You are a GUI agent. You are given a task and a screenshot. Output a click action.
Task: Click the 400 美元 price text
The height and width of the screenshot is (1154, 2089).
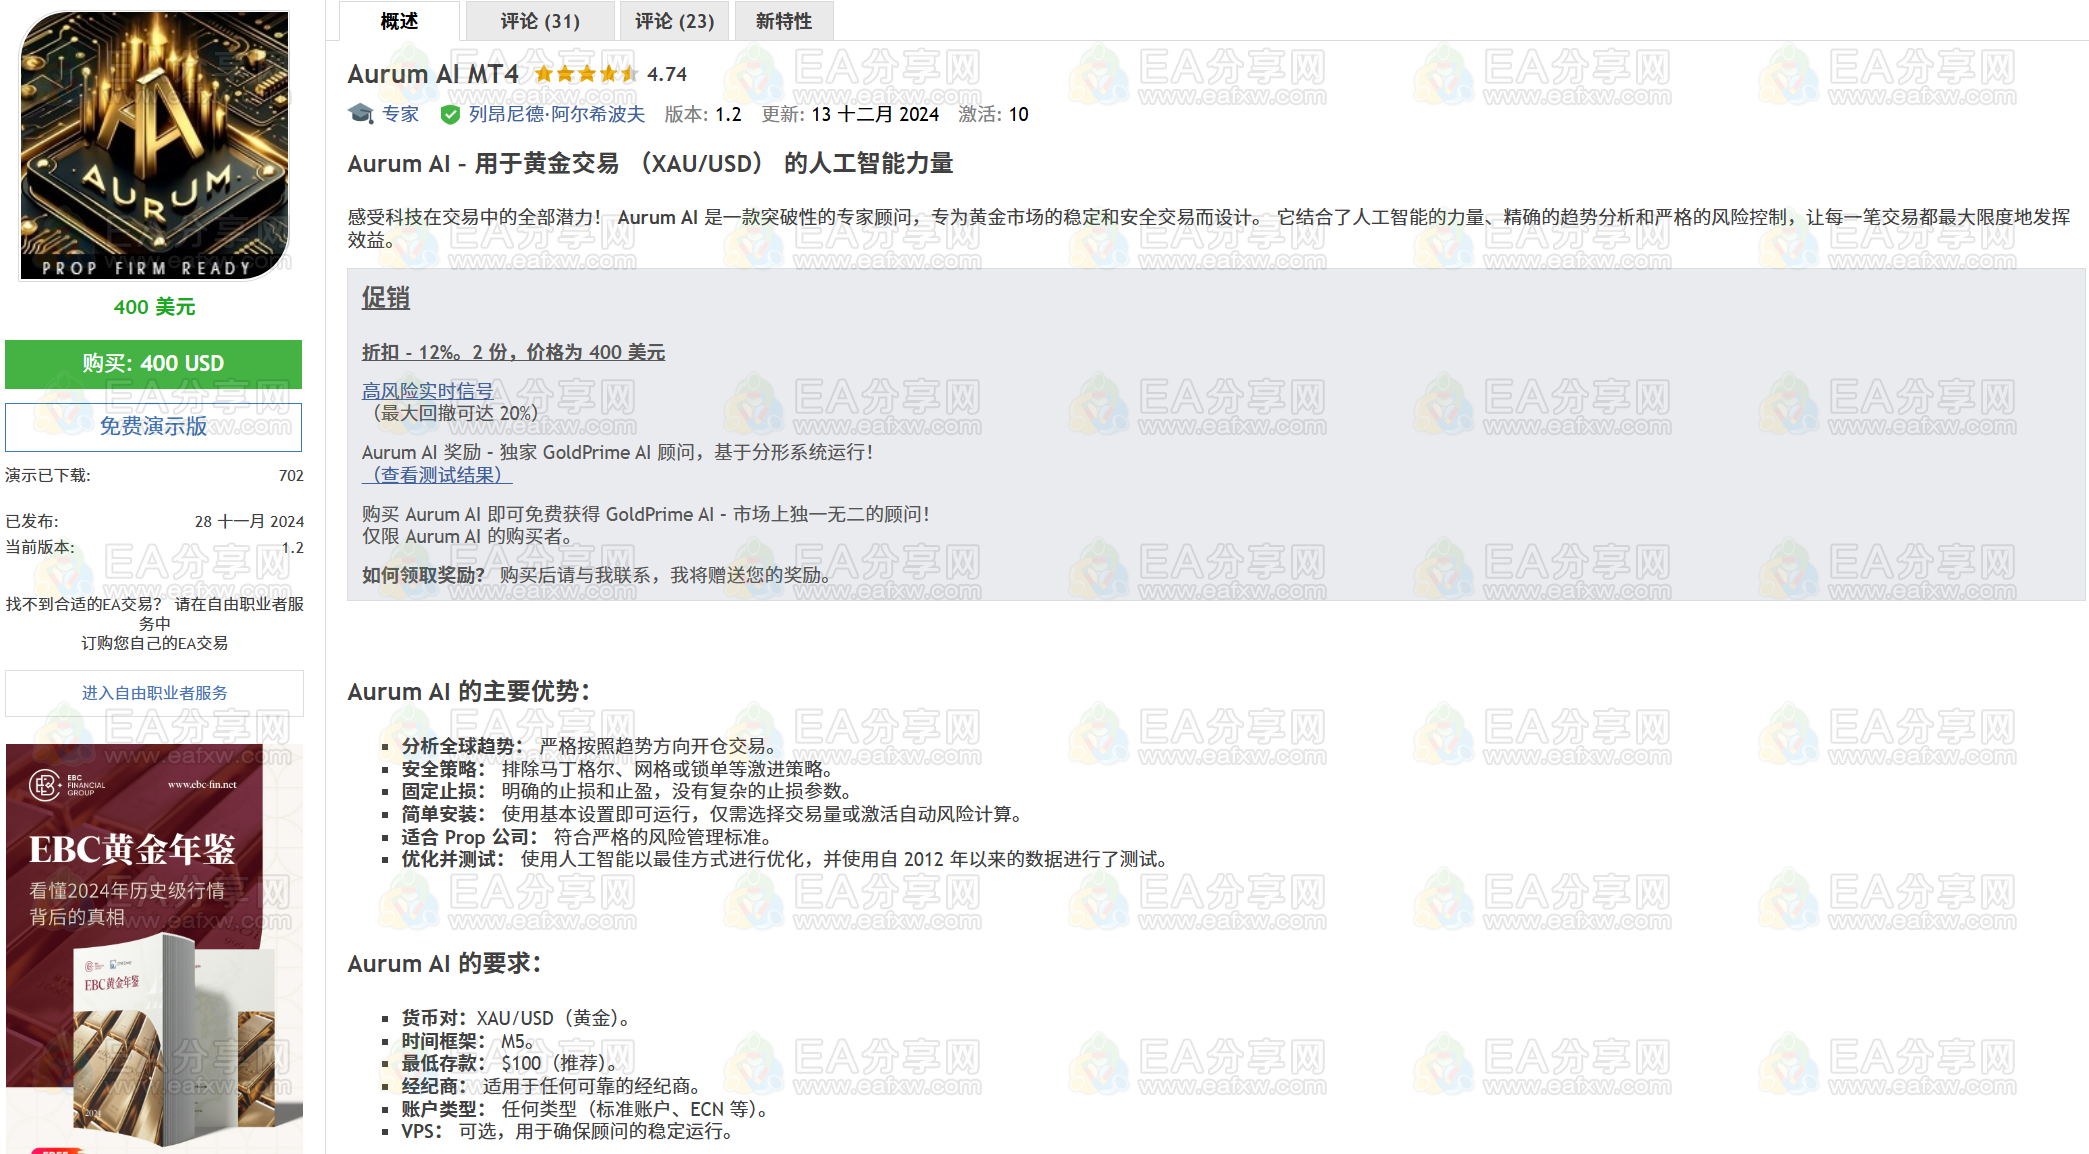tap(154, 307)
